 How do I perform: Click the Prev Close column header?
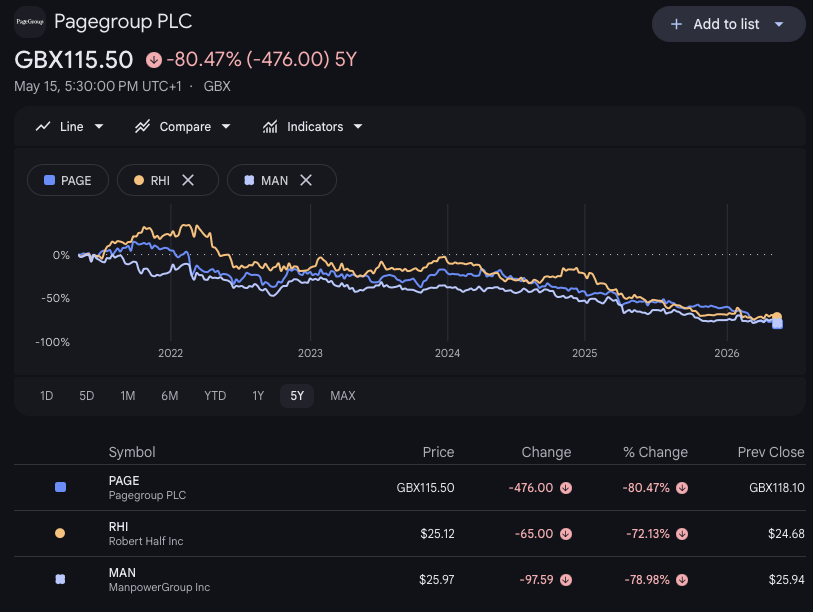[771, 452]
